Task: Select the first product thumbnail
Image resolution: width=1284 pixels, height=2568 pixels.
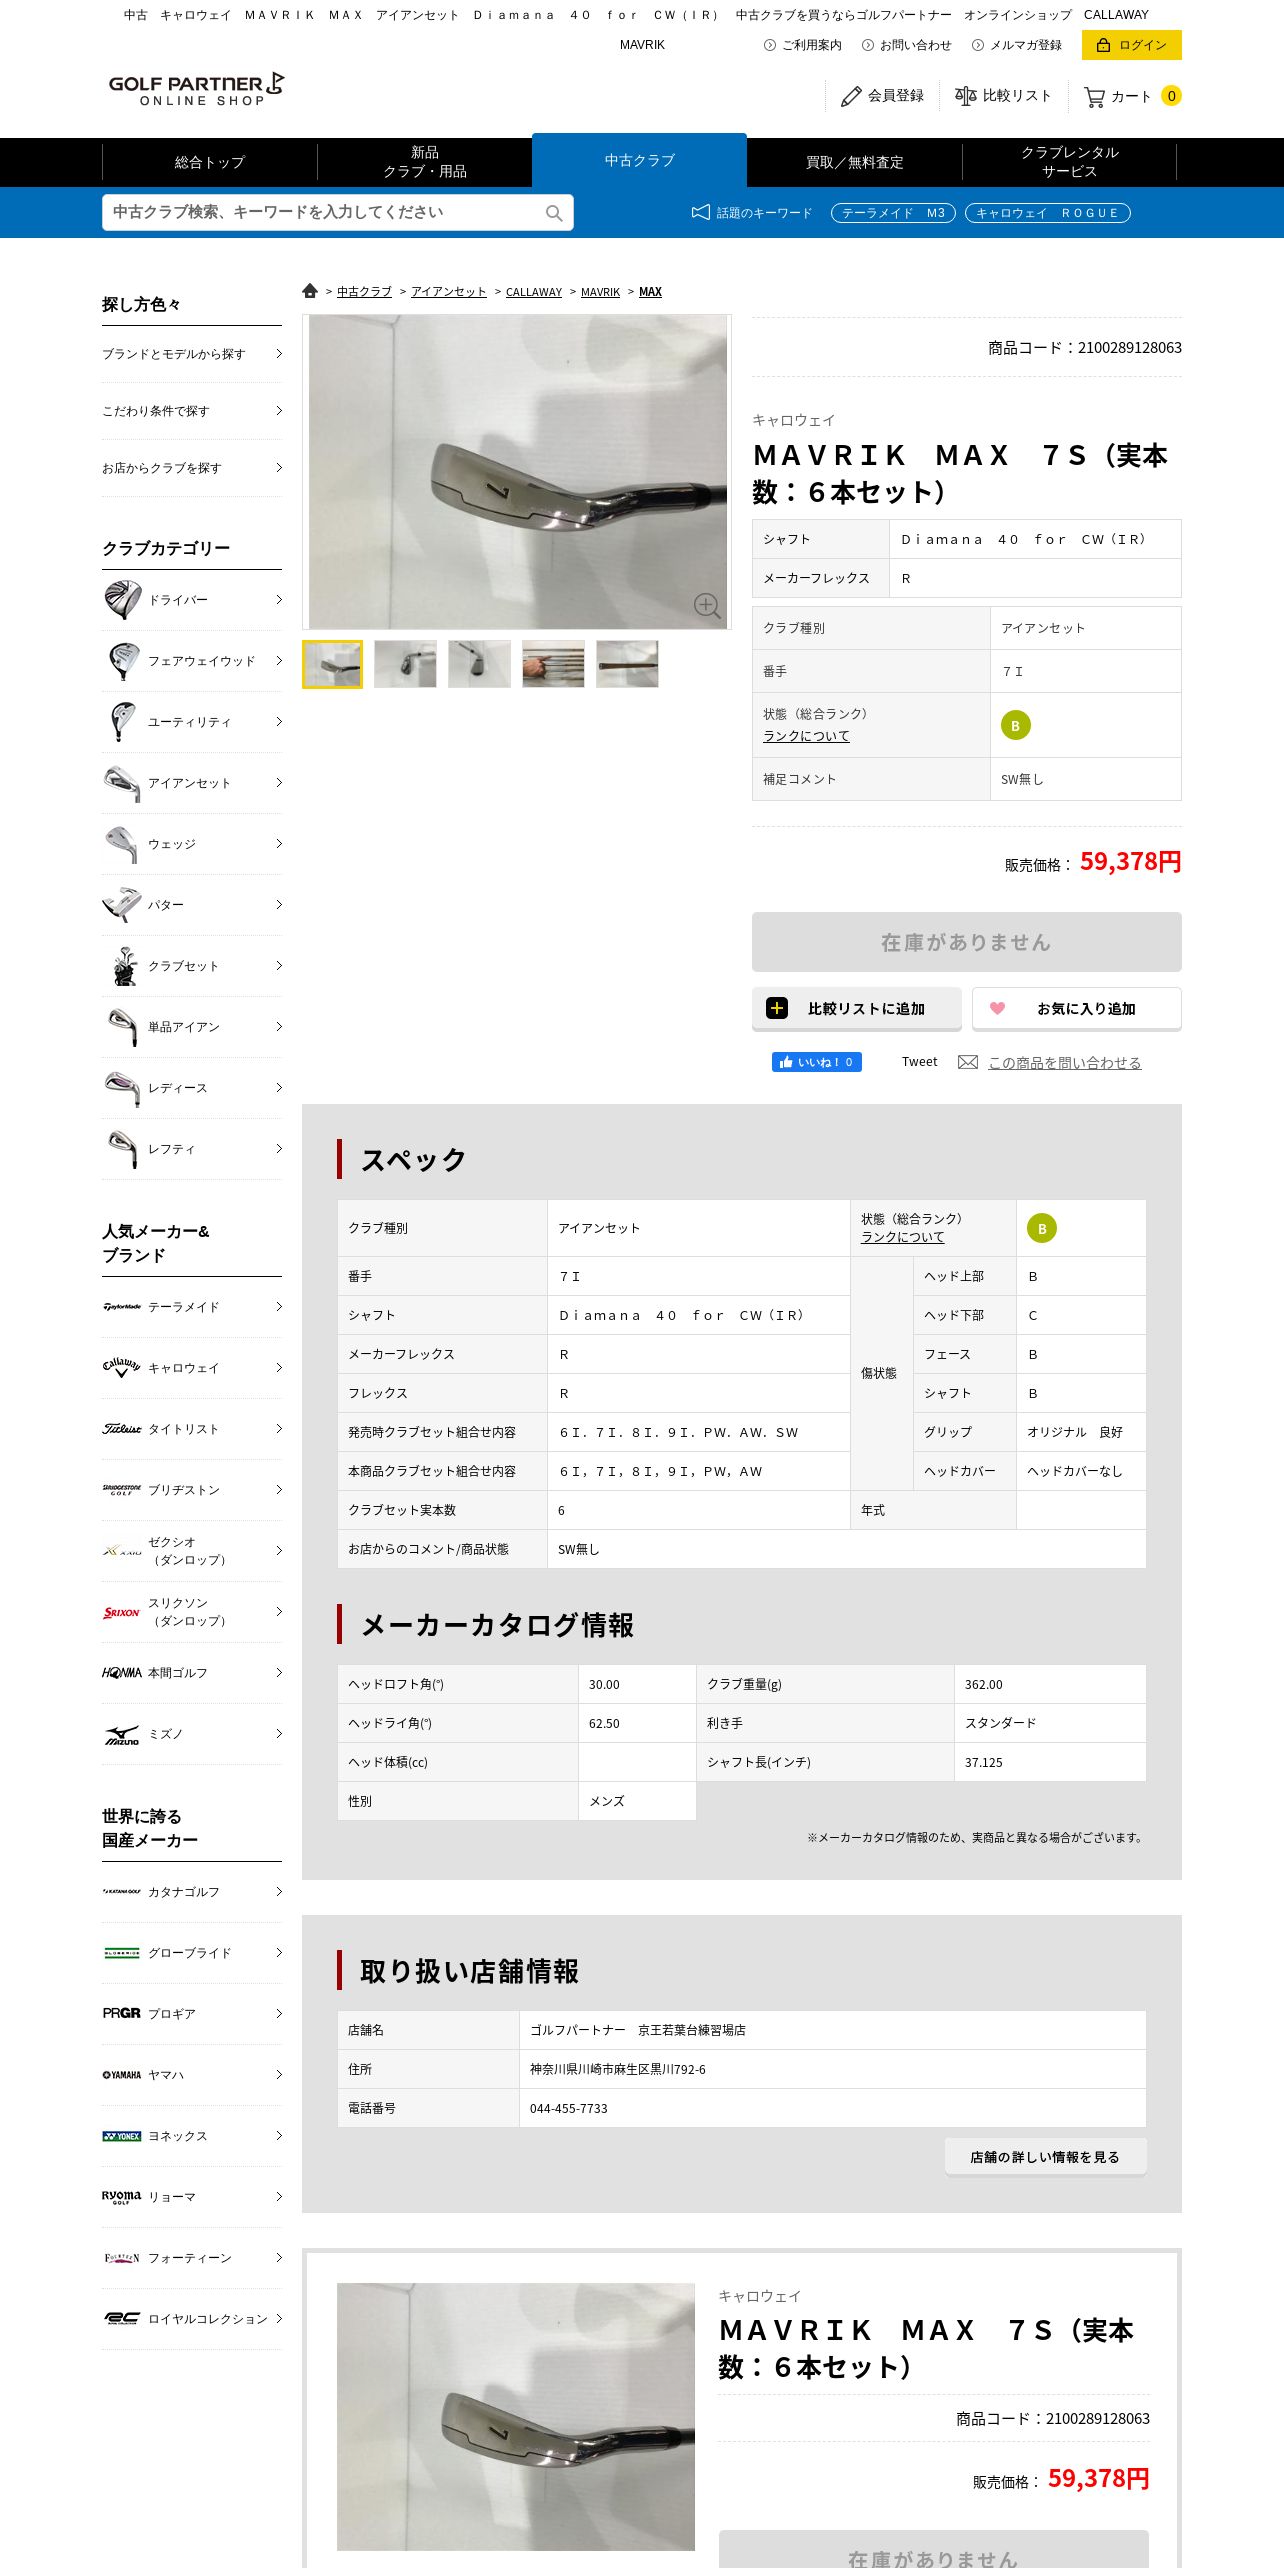Action: coord(333,664)
